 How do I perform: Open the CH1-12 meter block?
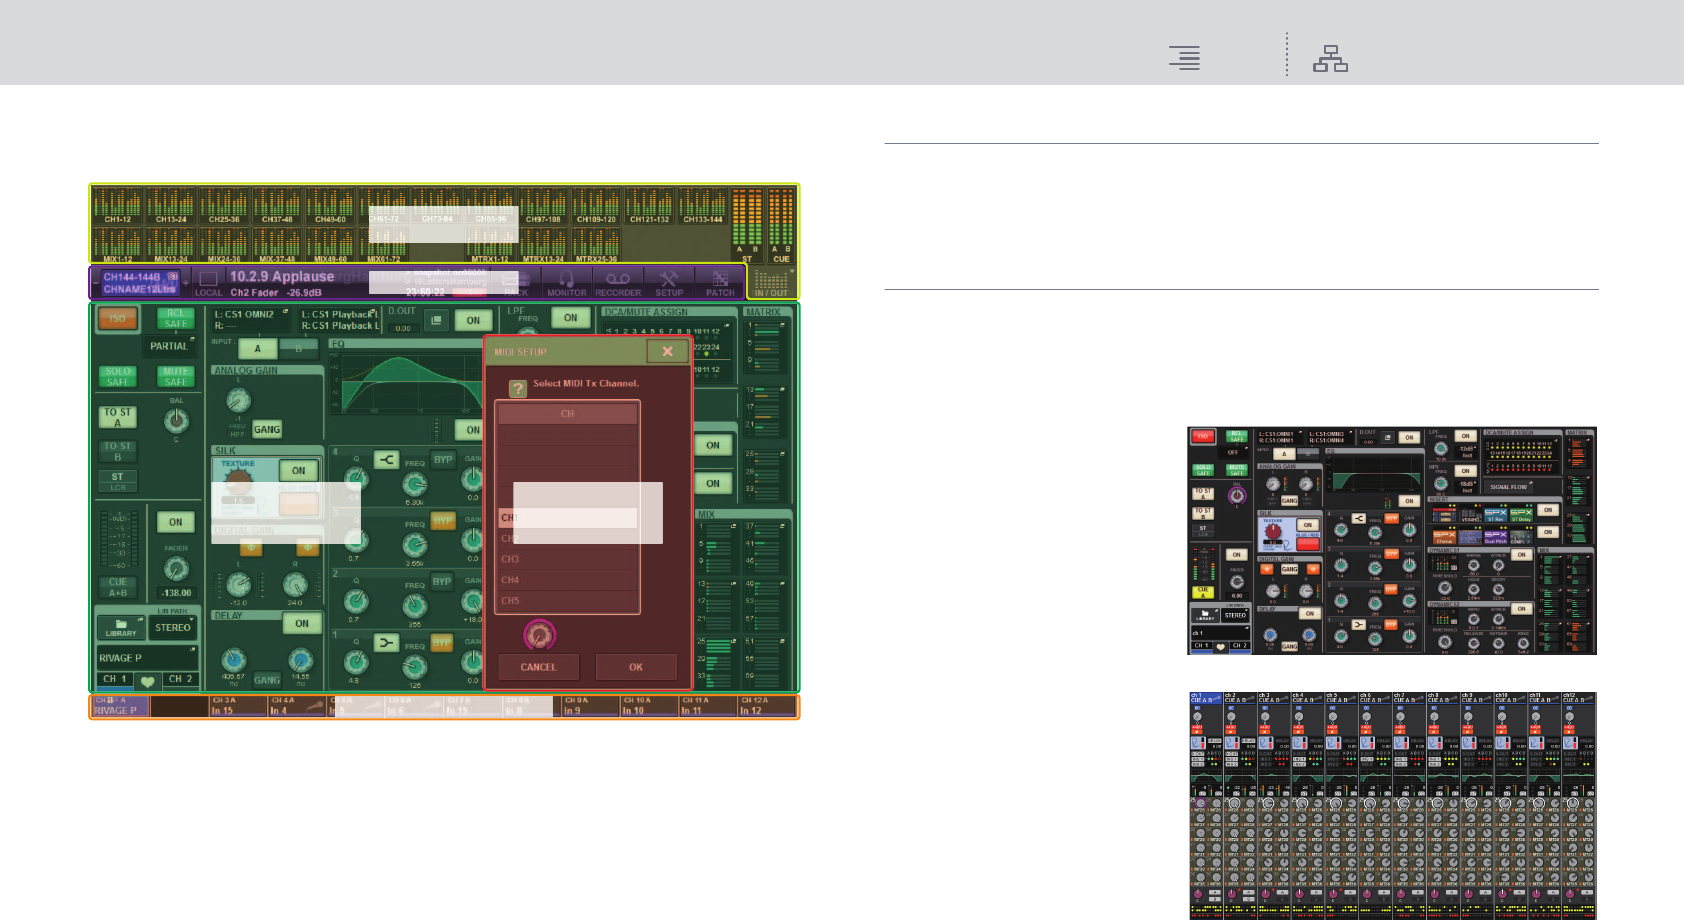coord(118,206)
